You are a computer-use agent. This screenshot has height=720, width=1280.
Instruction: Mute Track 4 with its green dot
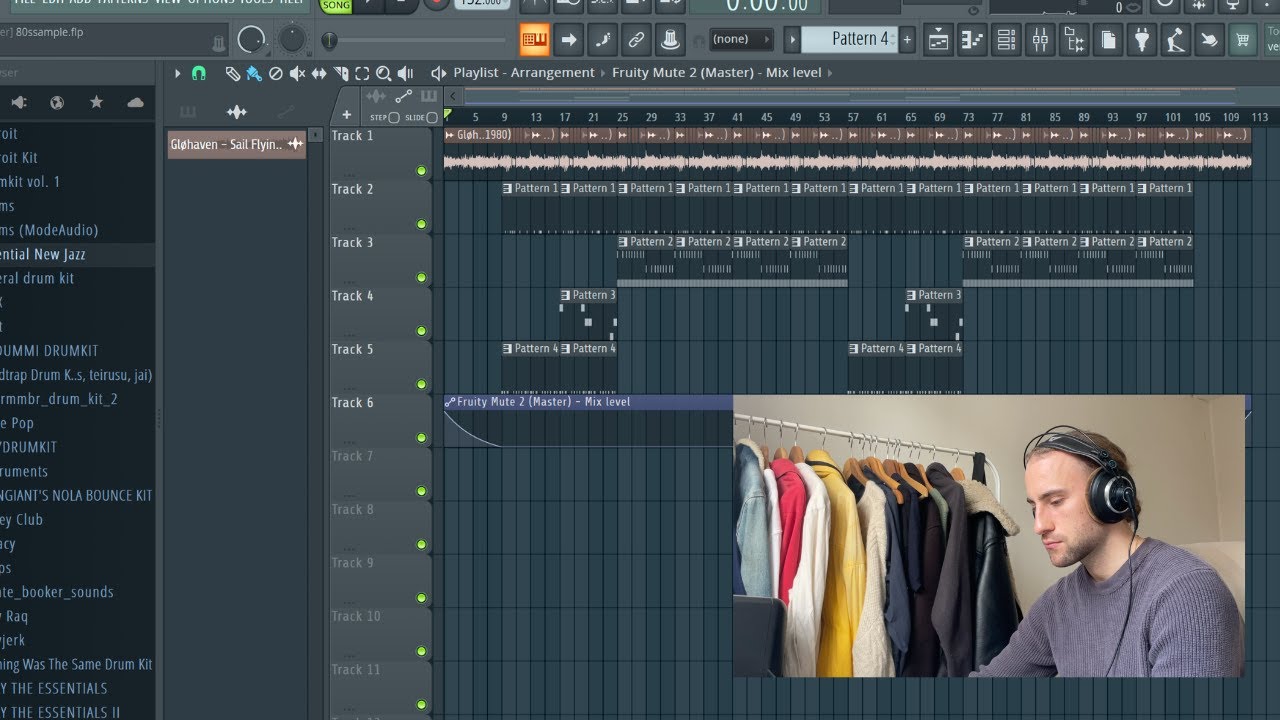click(x=421, y=331)
